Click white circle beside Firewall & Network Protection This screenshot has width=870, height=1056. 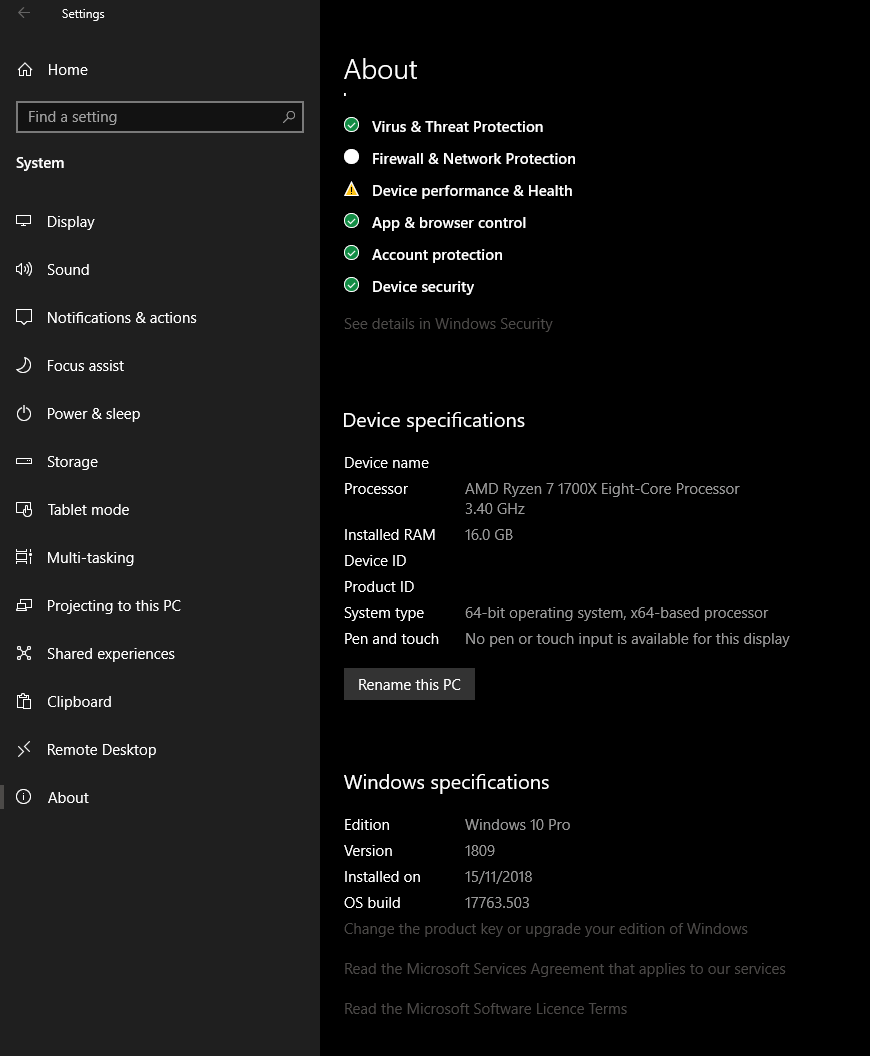pyautogui.click(x=352, y=157)
